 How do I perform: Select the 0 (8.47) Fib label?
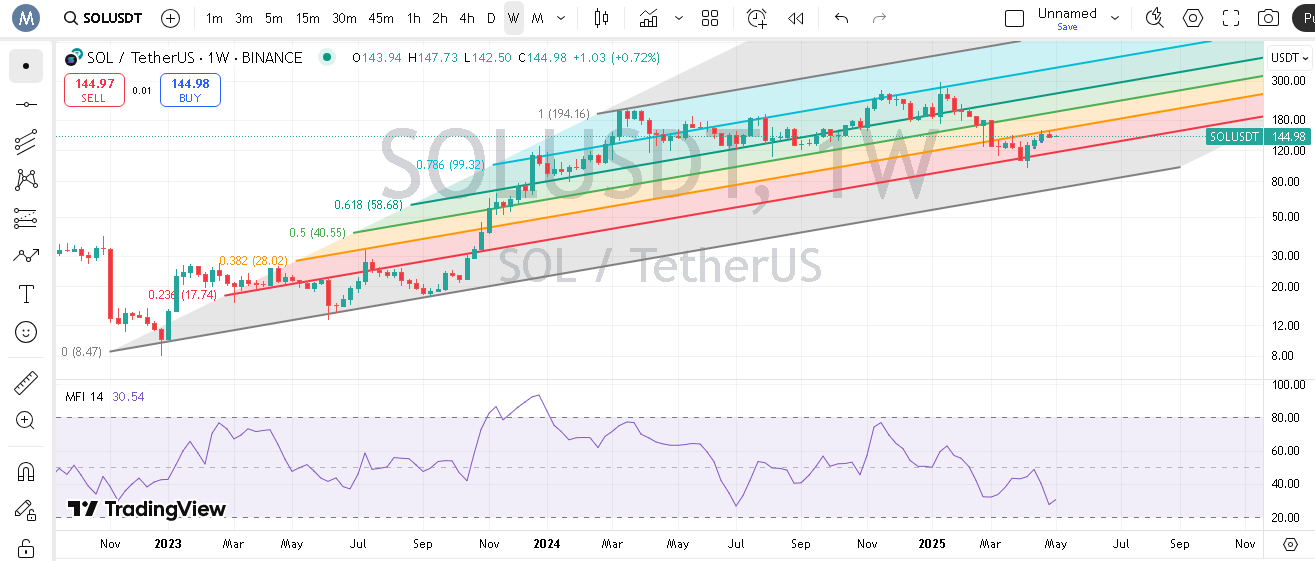(x=81, y=352)
